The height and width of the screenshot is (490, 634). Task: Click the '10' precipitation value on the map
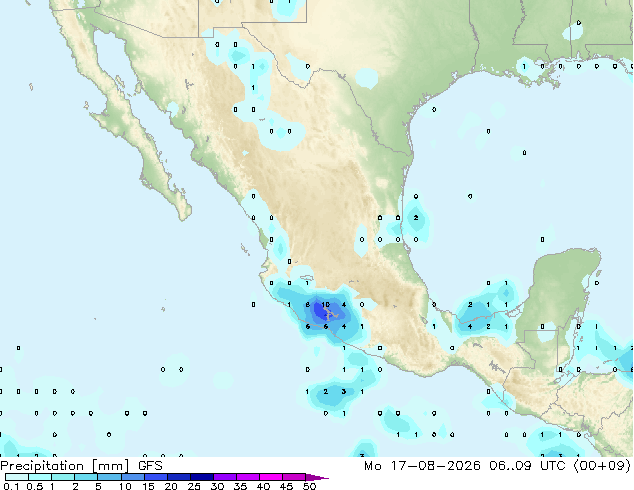pos(325,304)
